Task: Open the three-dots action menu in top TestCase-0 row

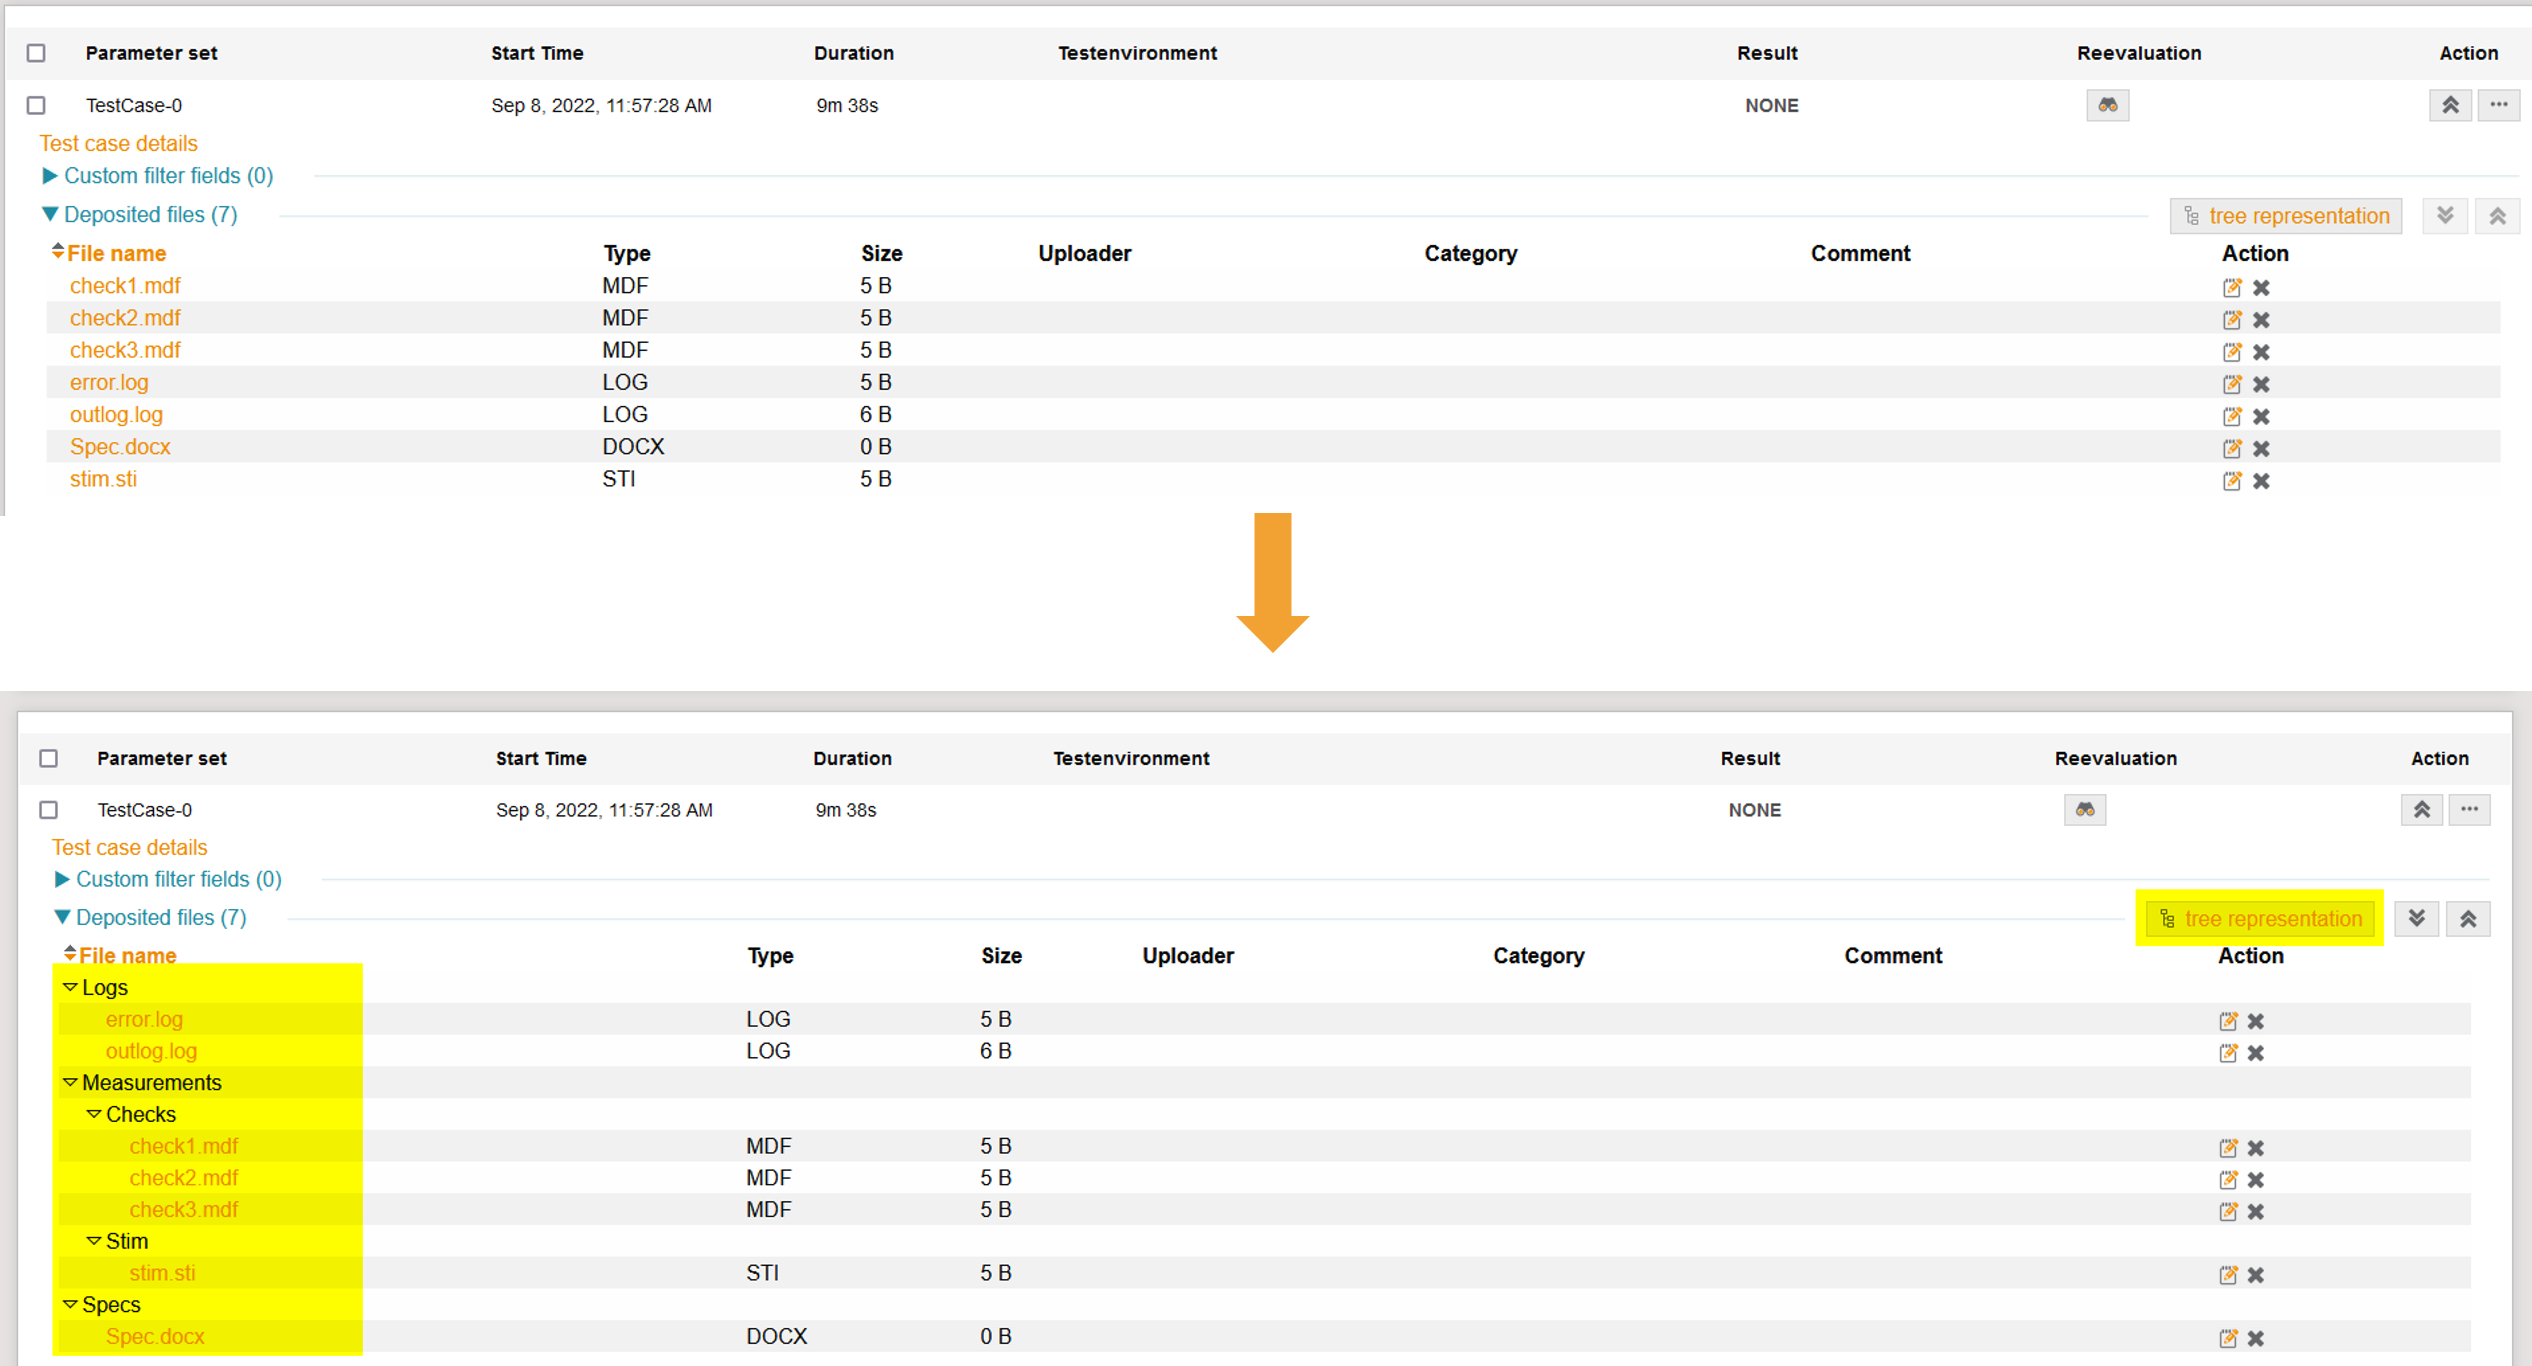Action: [x=2498, y=105]
